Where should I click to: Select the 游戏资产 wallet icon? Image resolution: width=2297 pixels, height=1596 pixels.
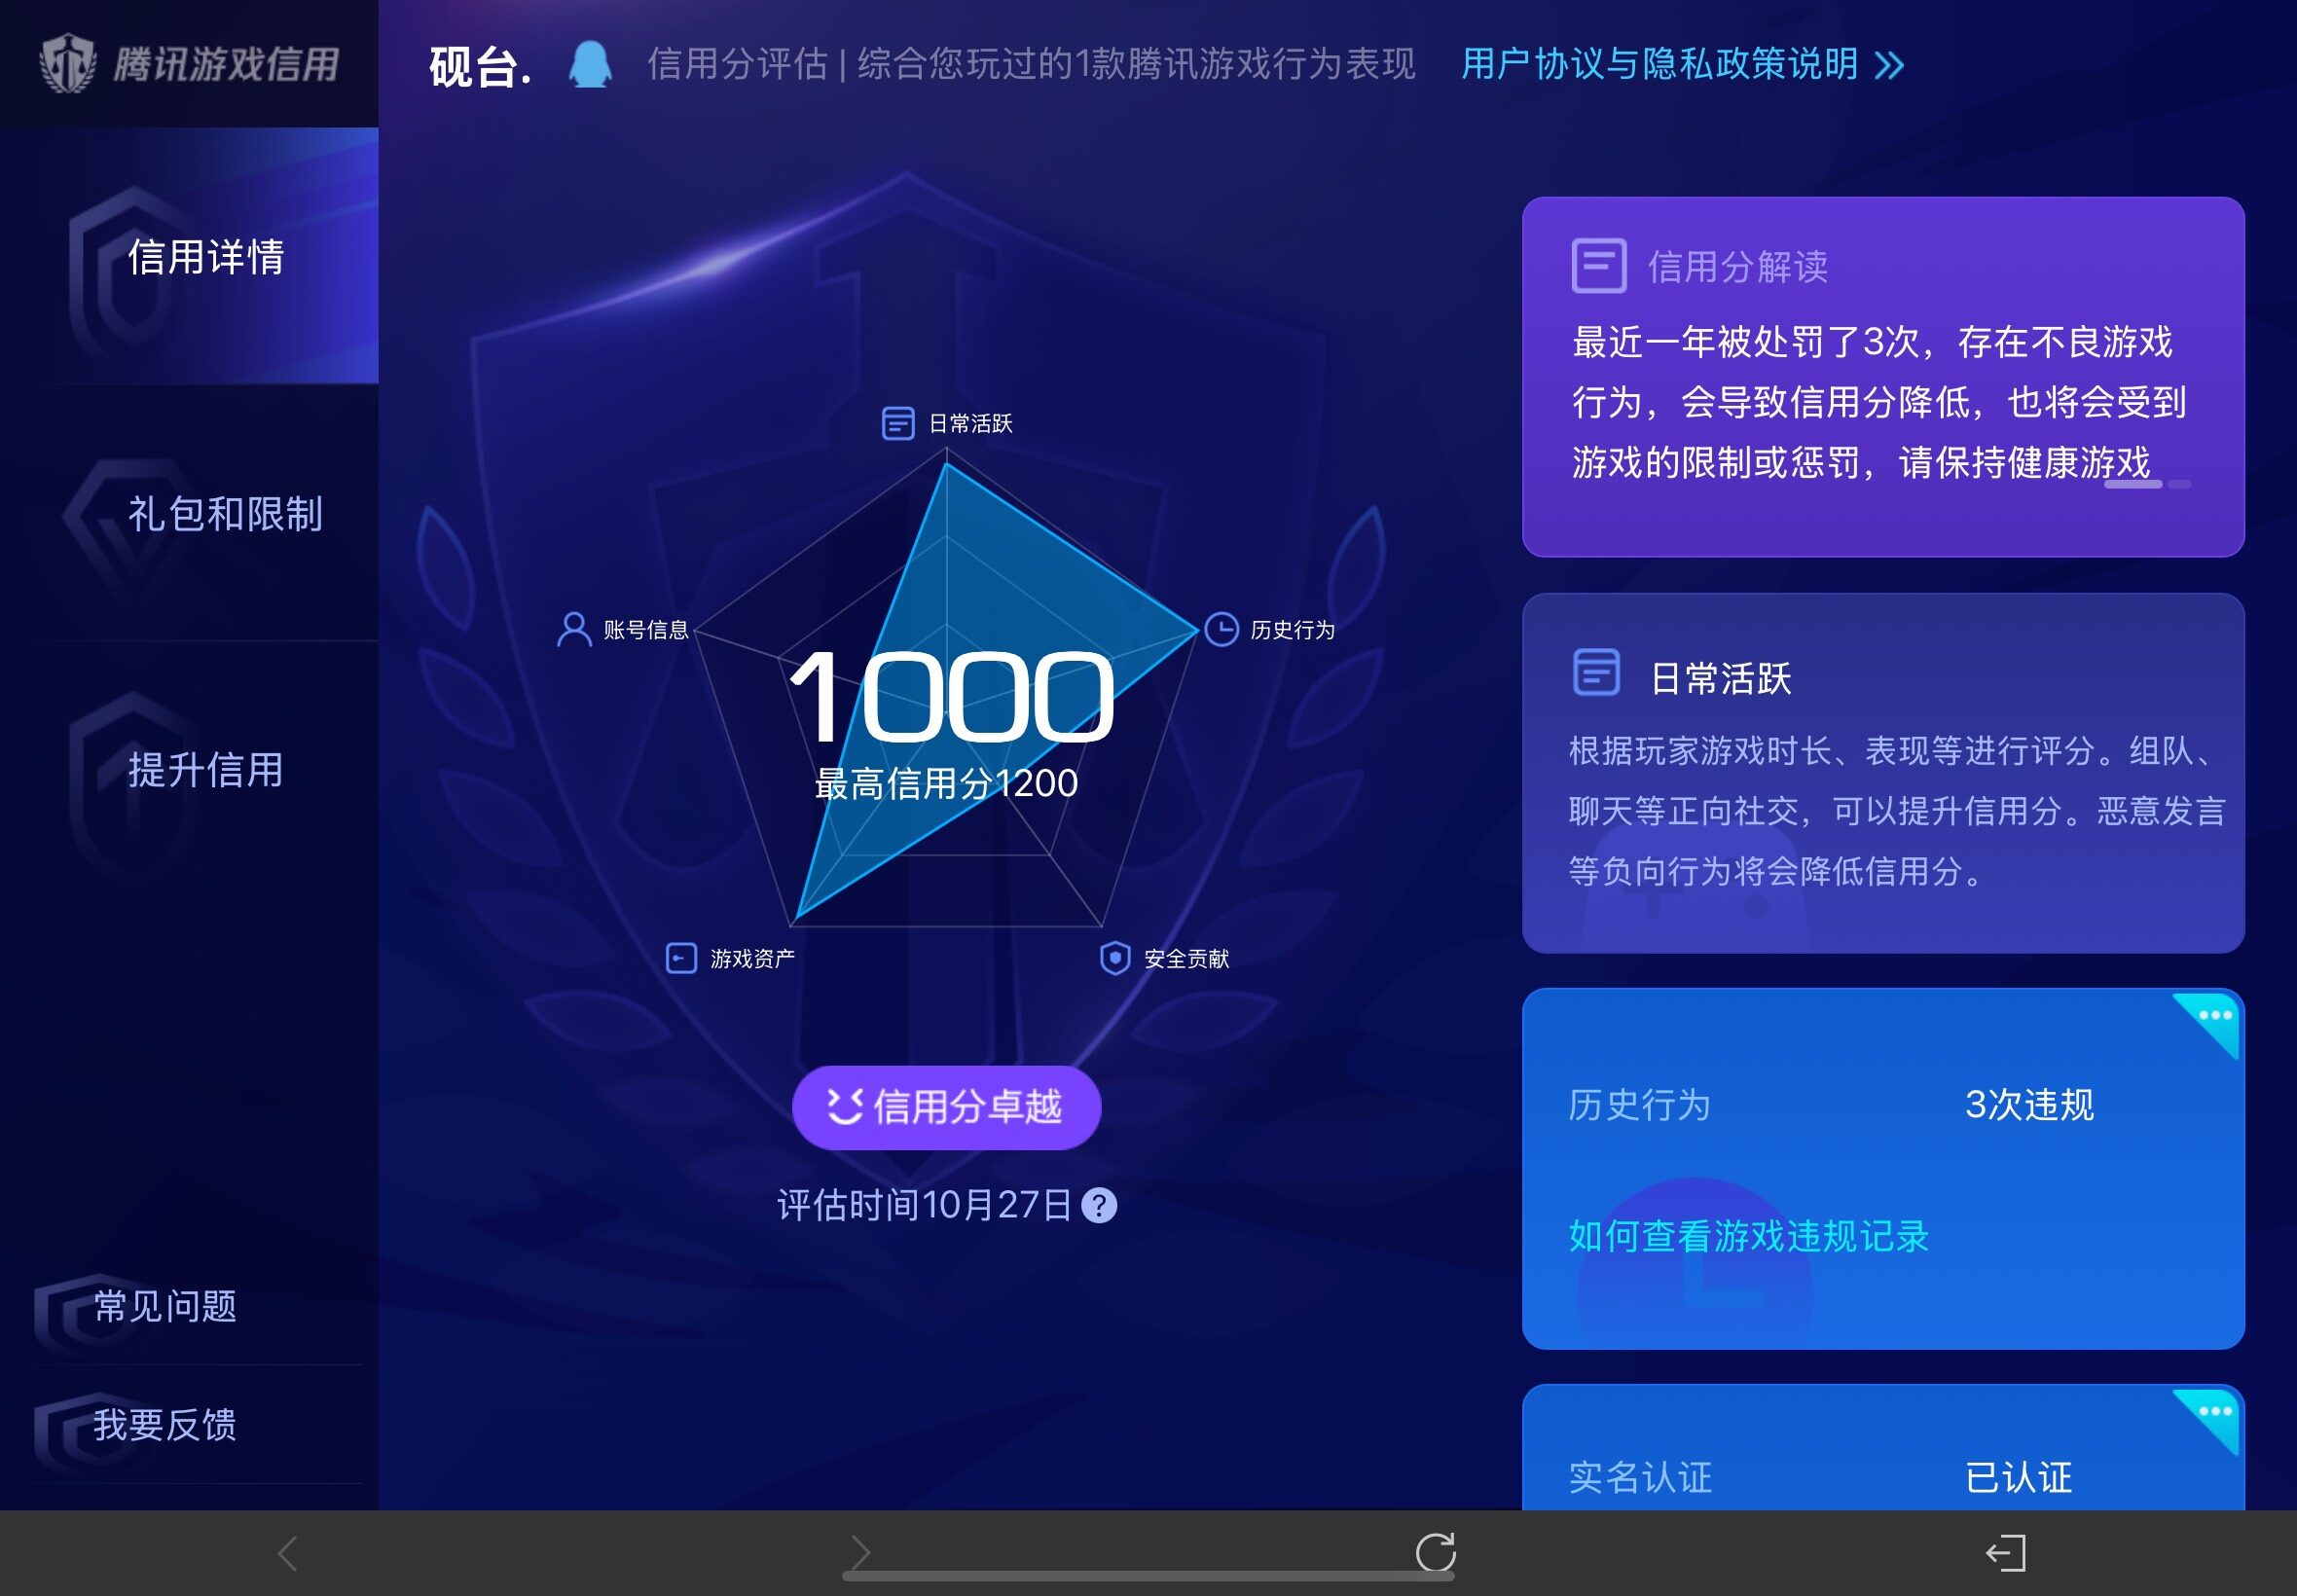click(x=681, y=958)
